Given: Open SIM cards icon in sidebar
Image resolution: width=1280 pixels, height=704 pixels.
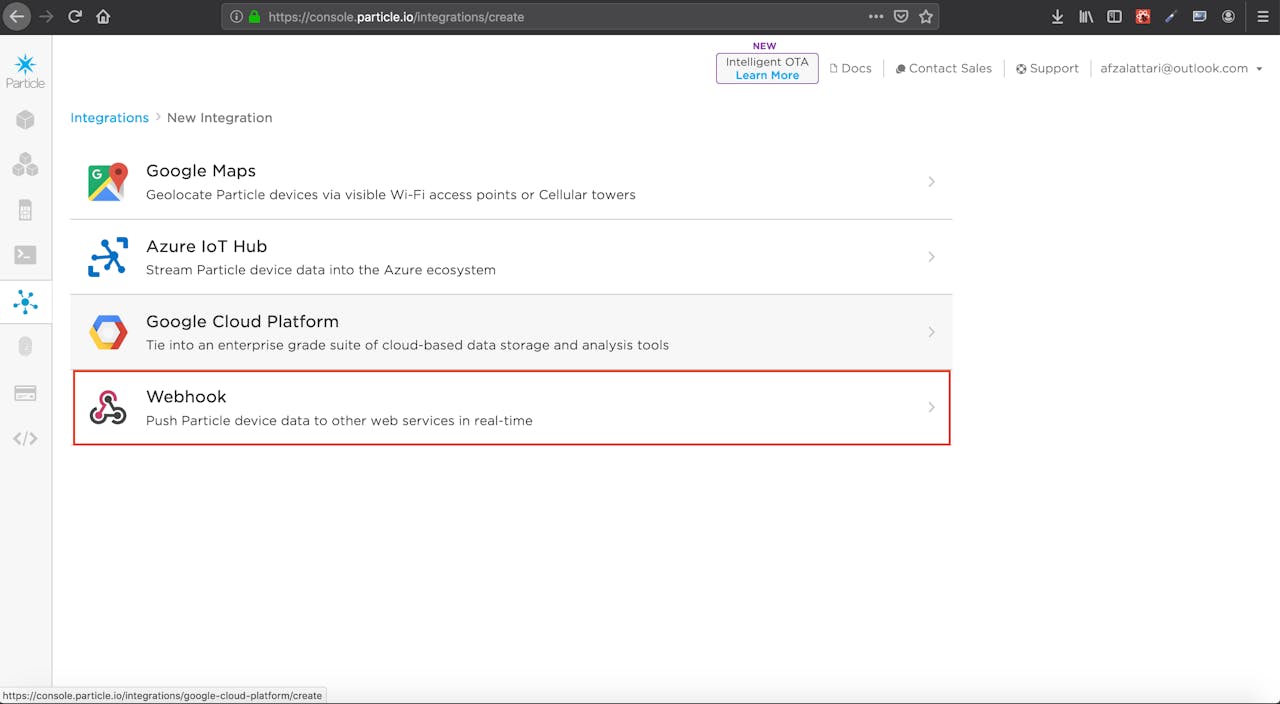Looking at the screenshot, I should pyautogui.click(x=25, y=210).
